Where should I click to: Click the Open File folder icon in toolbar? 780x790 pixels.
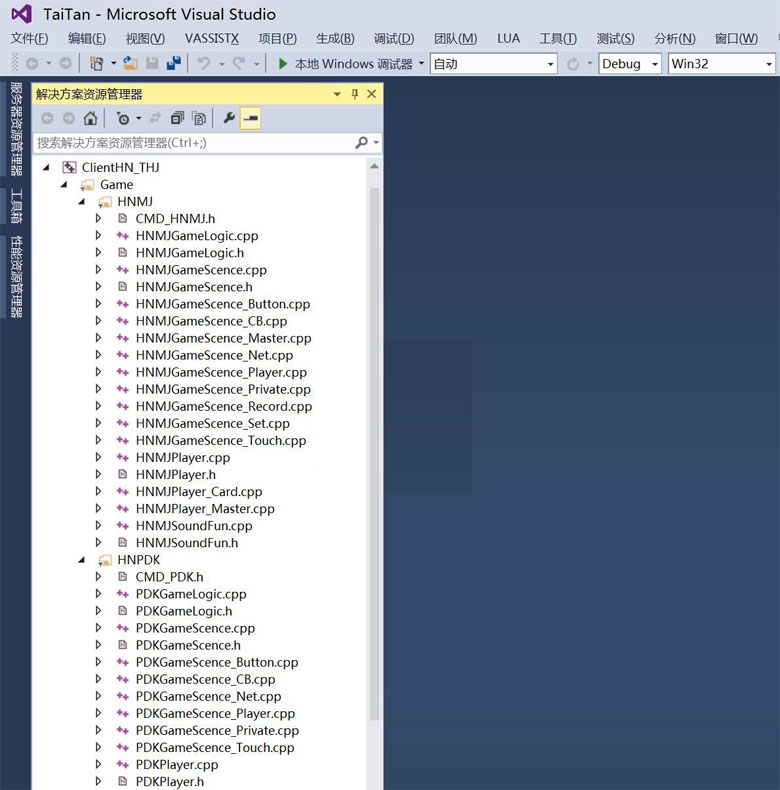pos(131,63)
